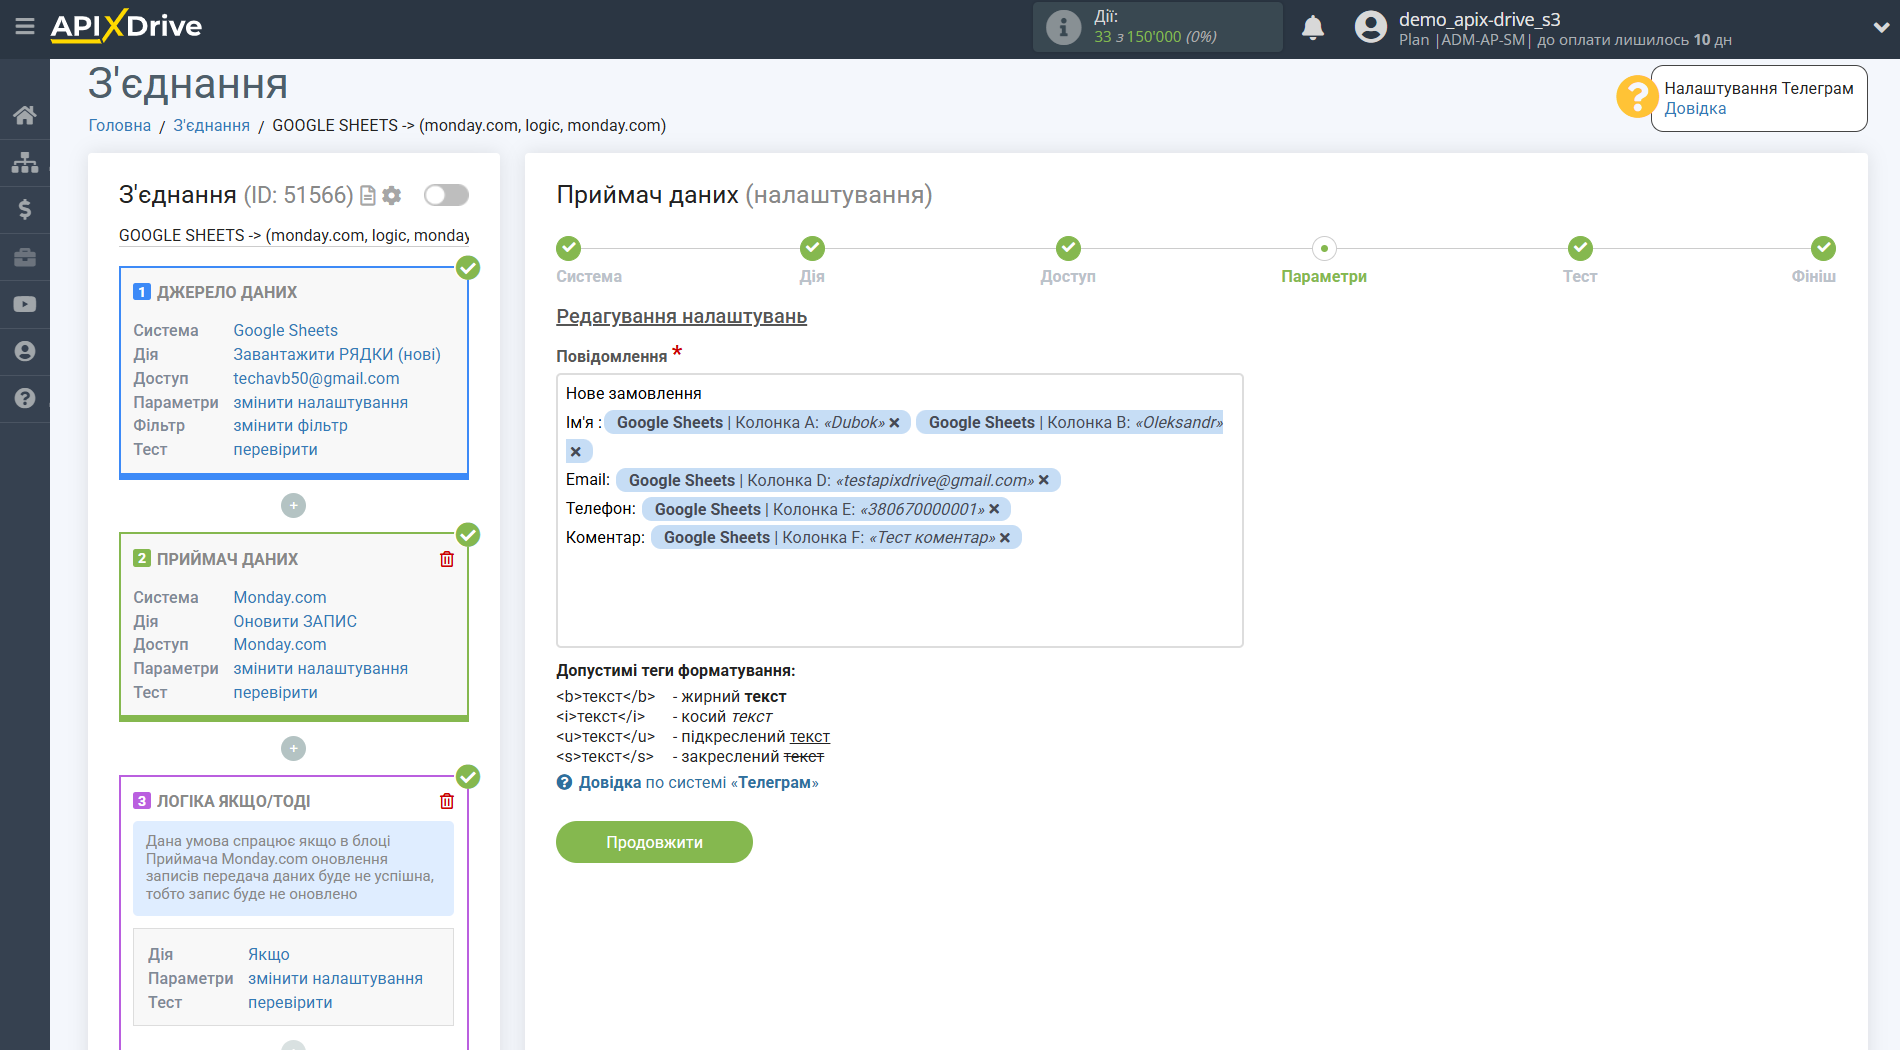This screenshot has width=1900, height=1050.
Task: Click techavb50@gmail.com access link
Action: coord(316,379)
